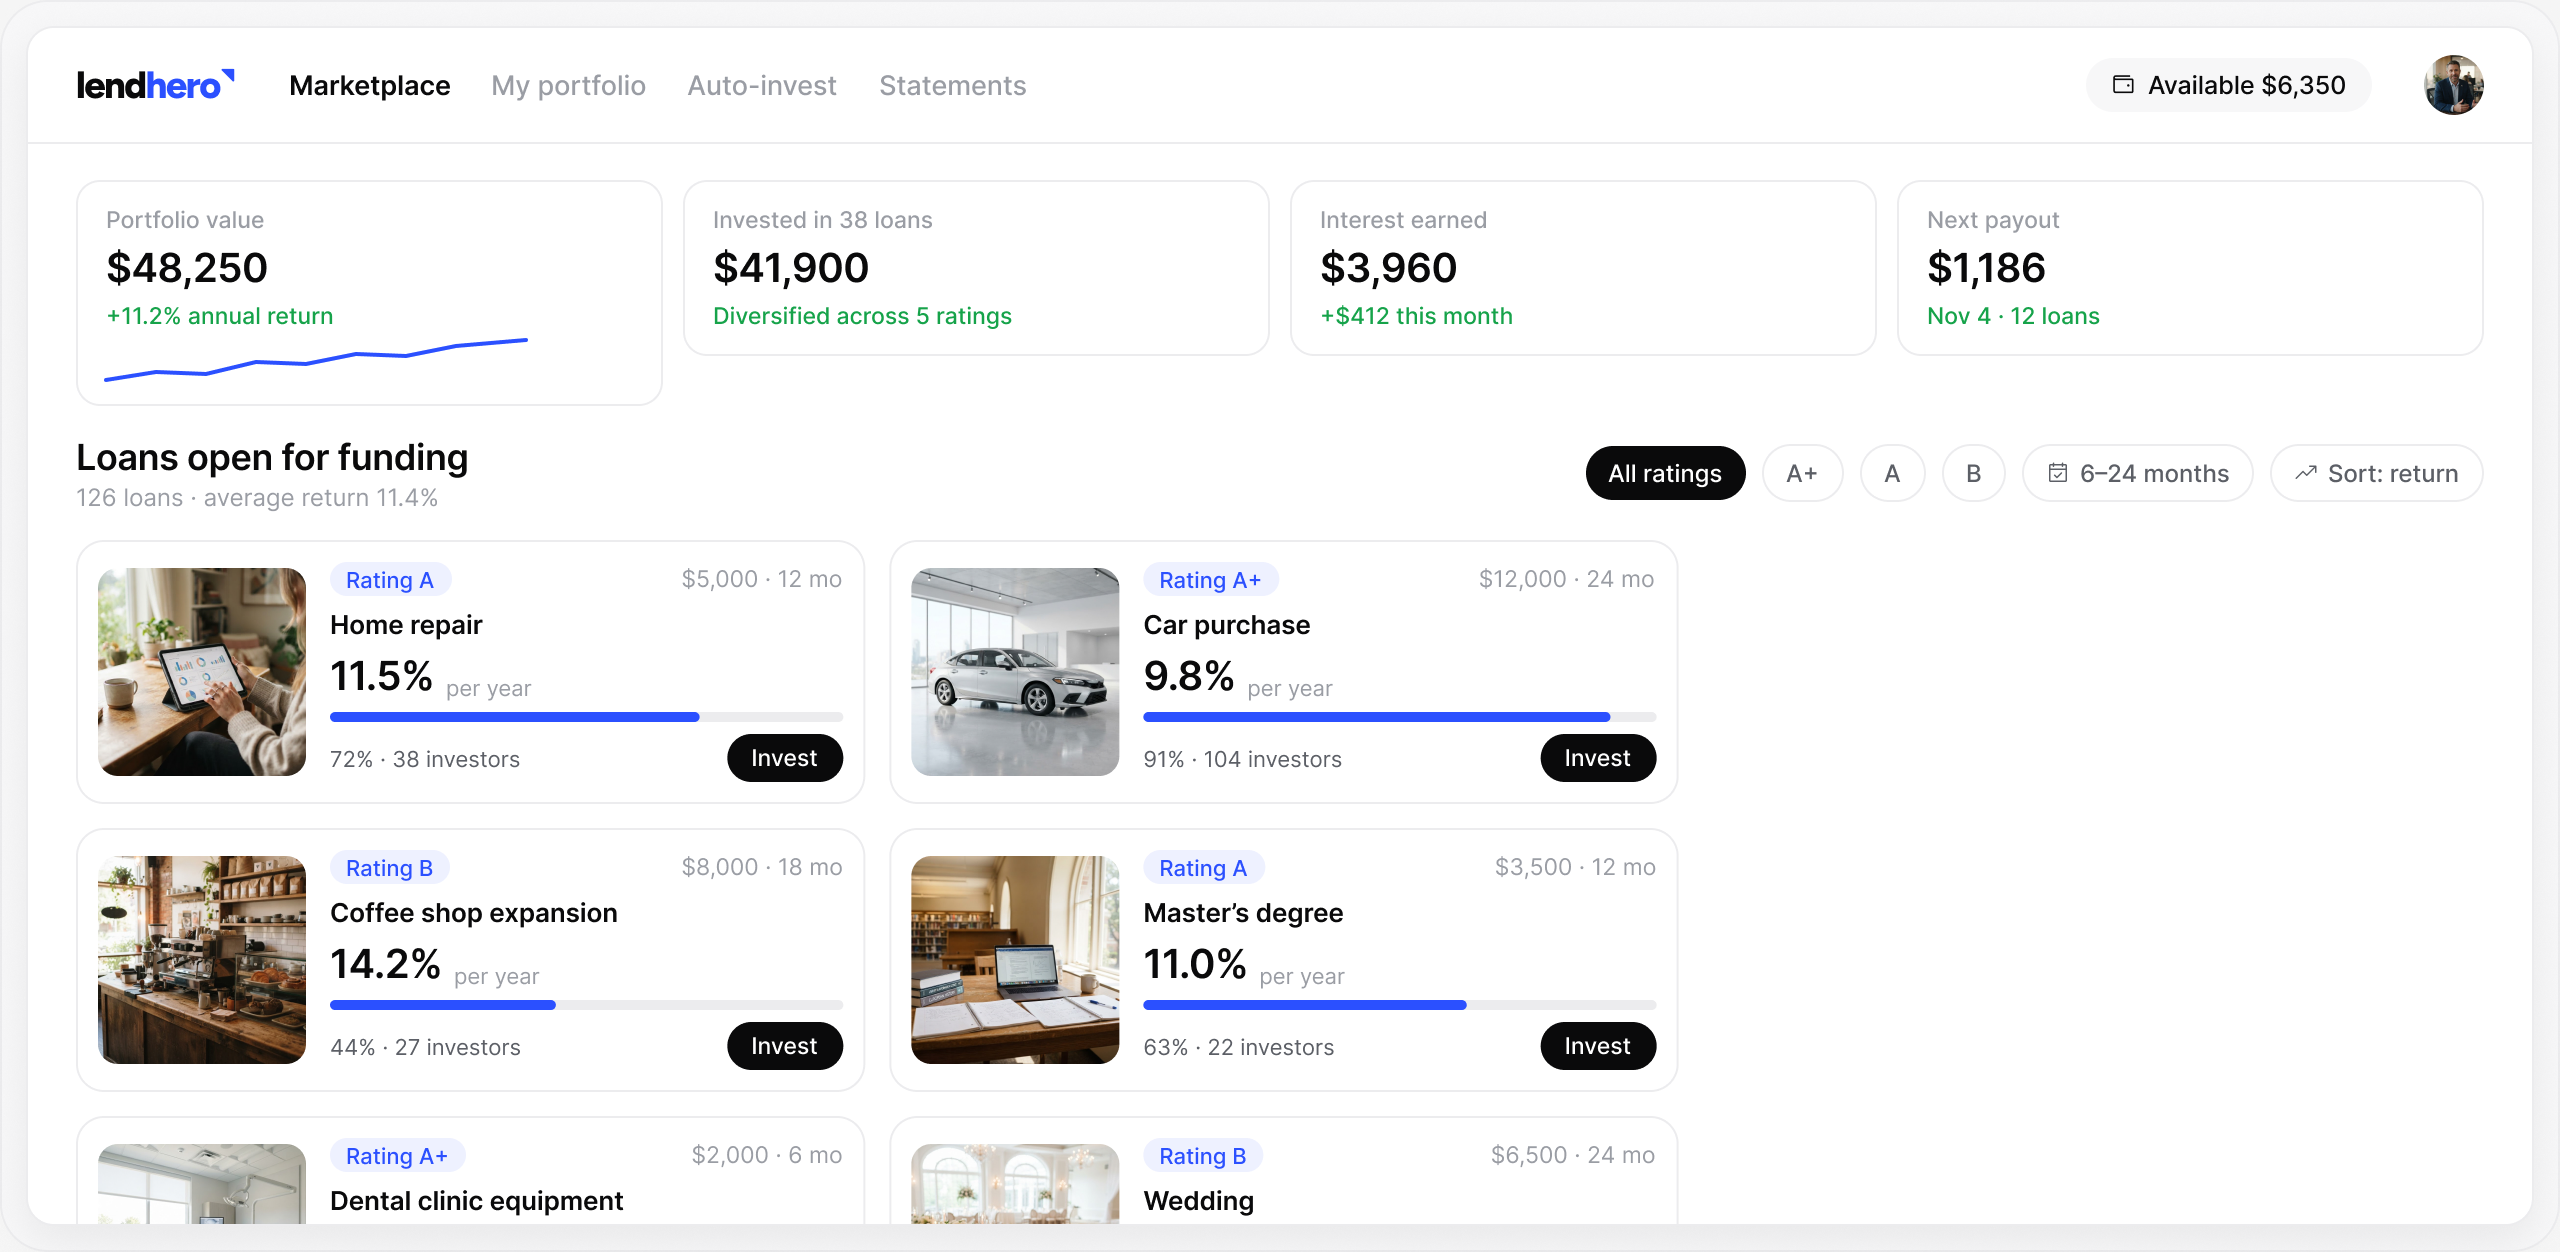Click the Invested in 38 loans $41,900 value

[791, 268]
